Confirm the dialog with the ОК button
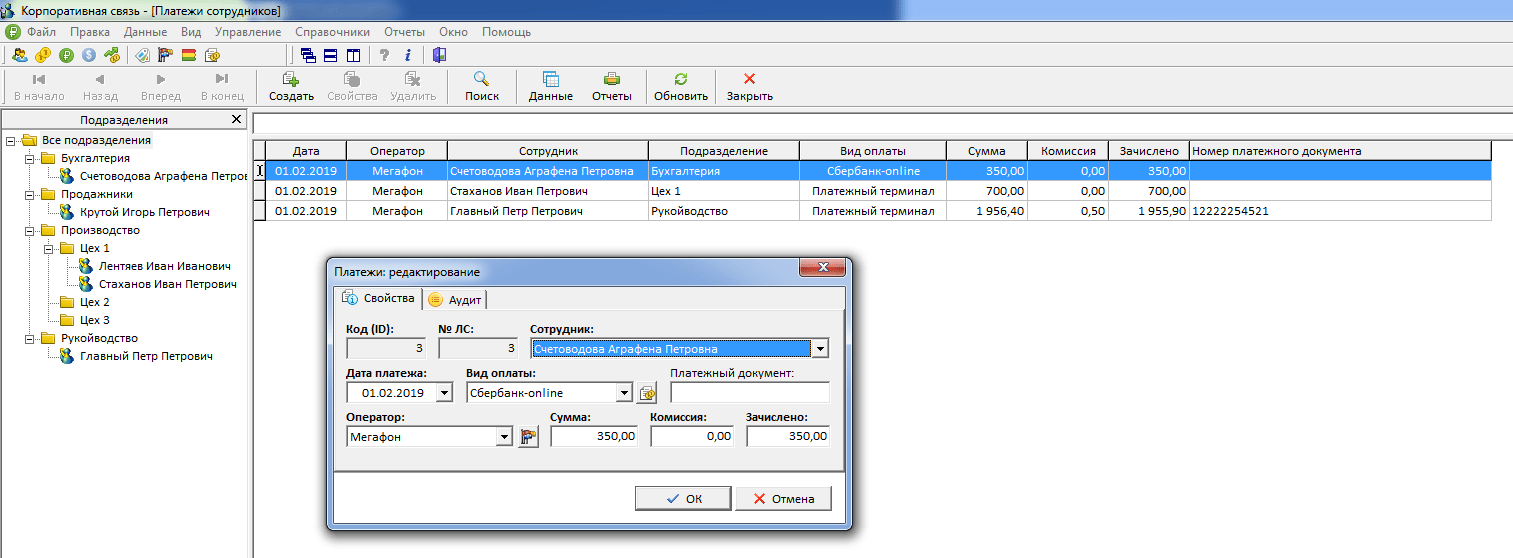 click(x=683, y=498)
